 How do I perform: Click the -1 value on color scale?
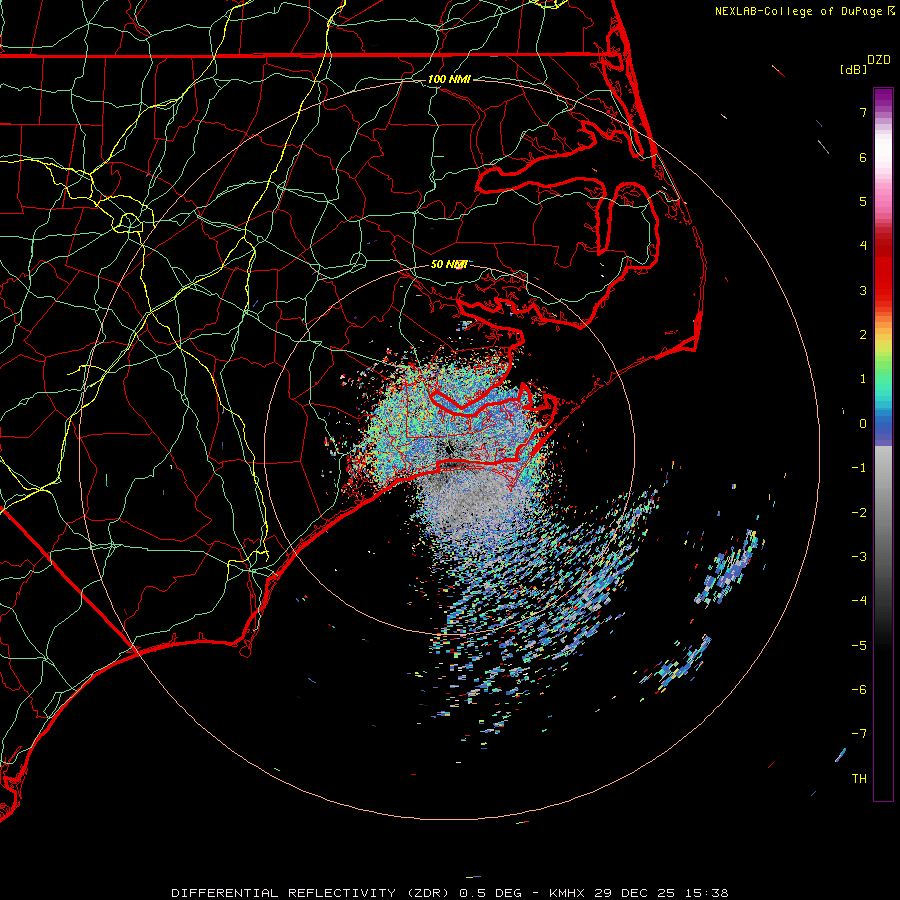[x=859, y=468]
